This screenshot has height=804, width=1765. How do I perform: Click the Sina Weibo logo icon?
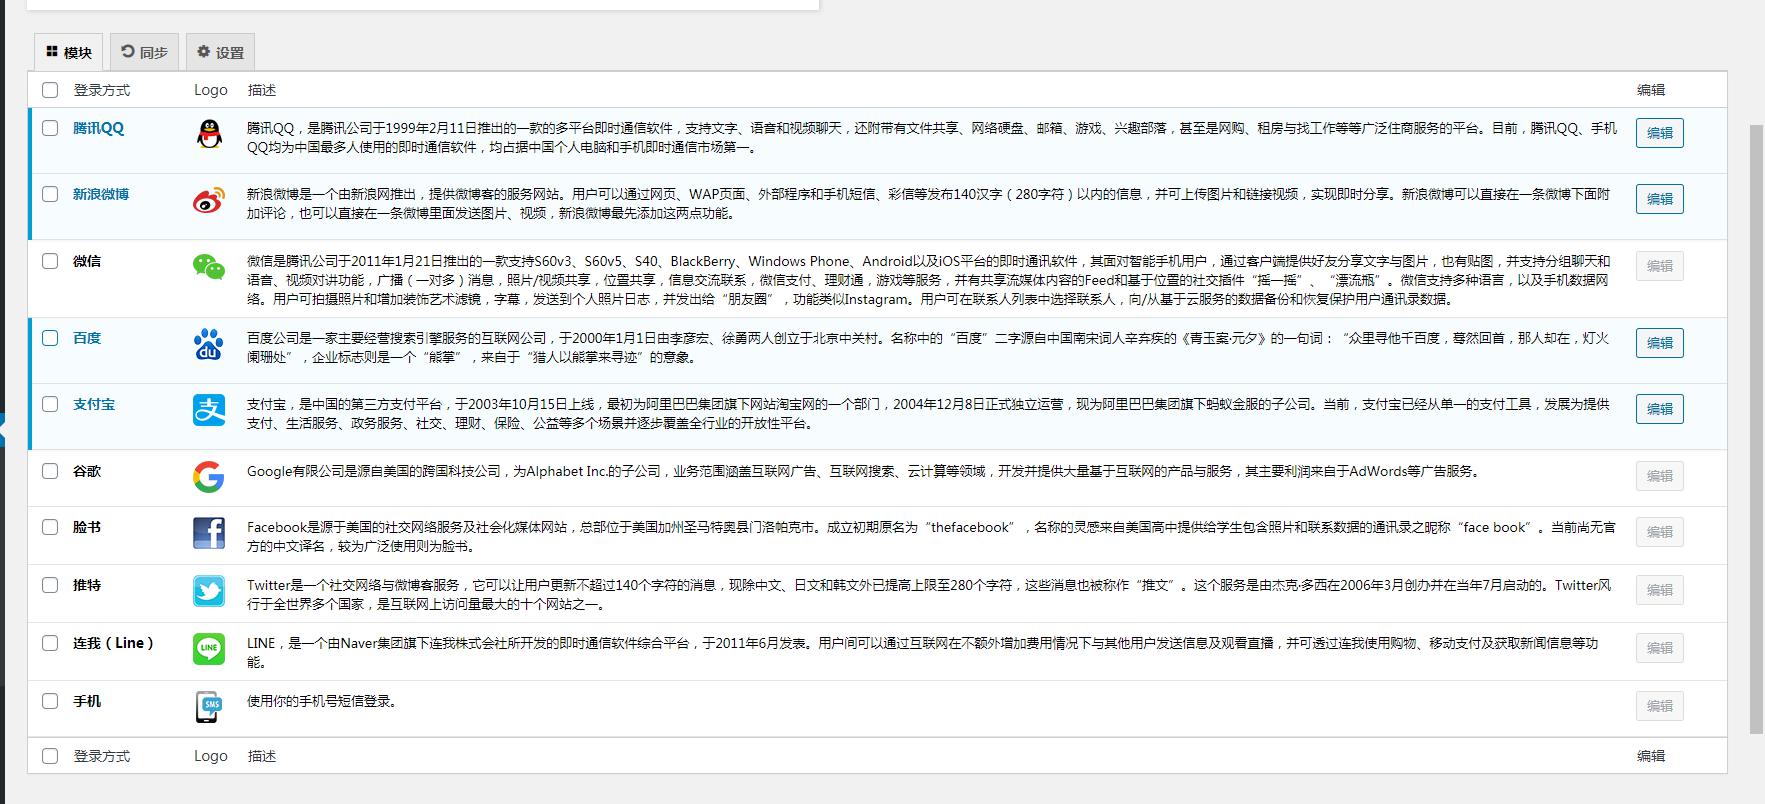(x=209, y=200)
